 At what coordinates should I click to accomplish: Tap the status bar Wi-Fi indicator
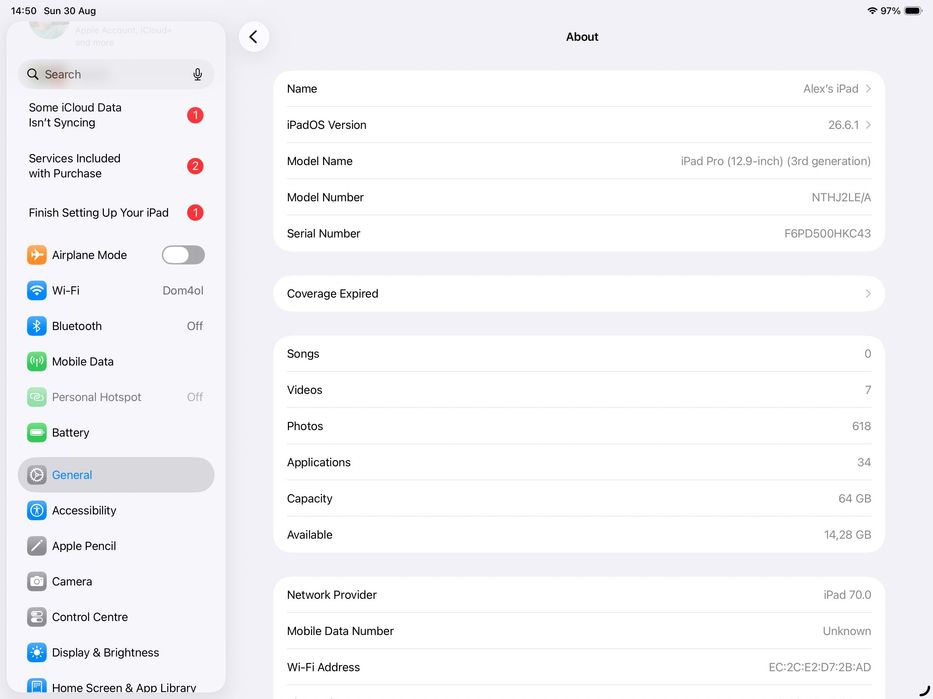pos(872,11)
